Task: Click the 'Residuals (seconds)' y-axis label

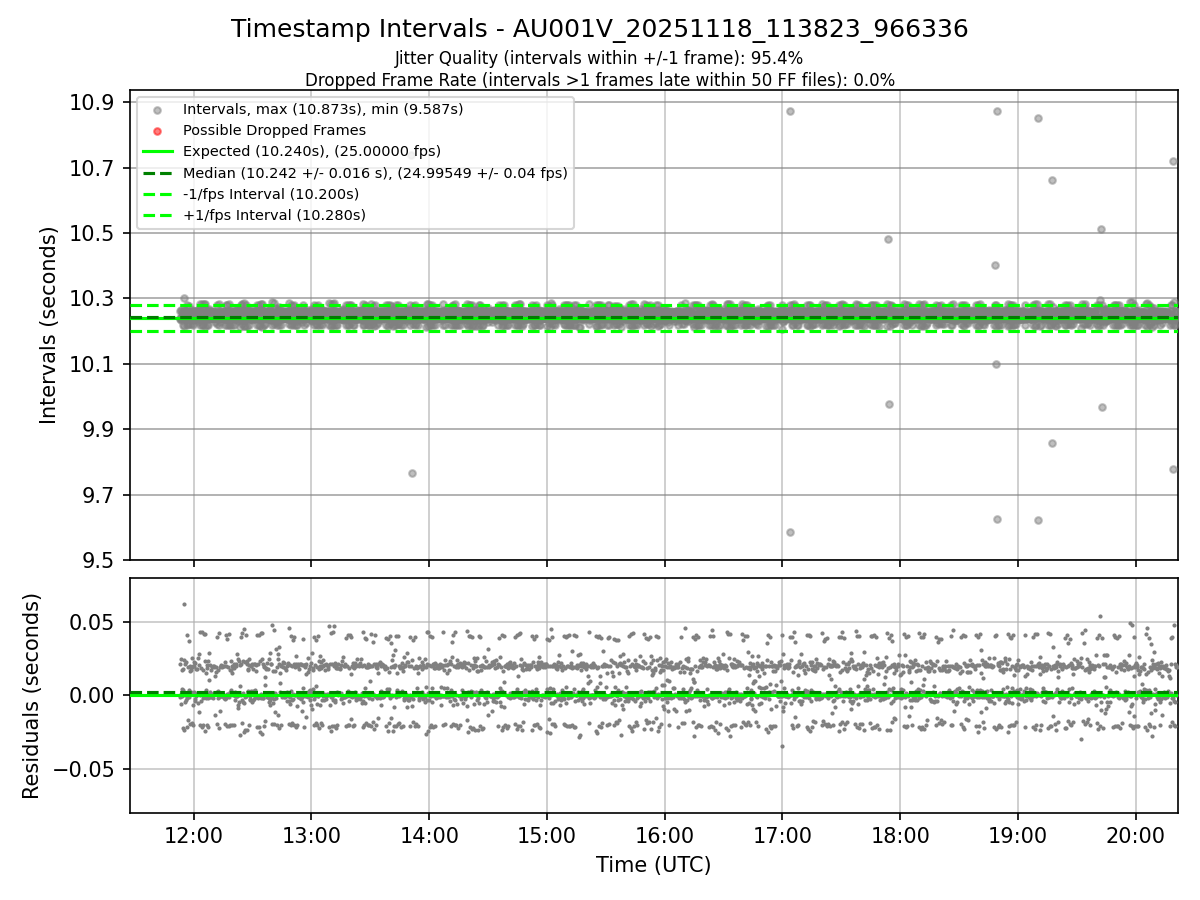Action: coord(32,696)
